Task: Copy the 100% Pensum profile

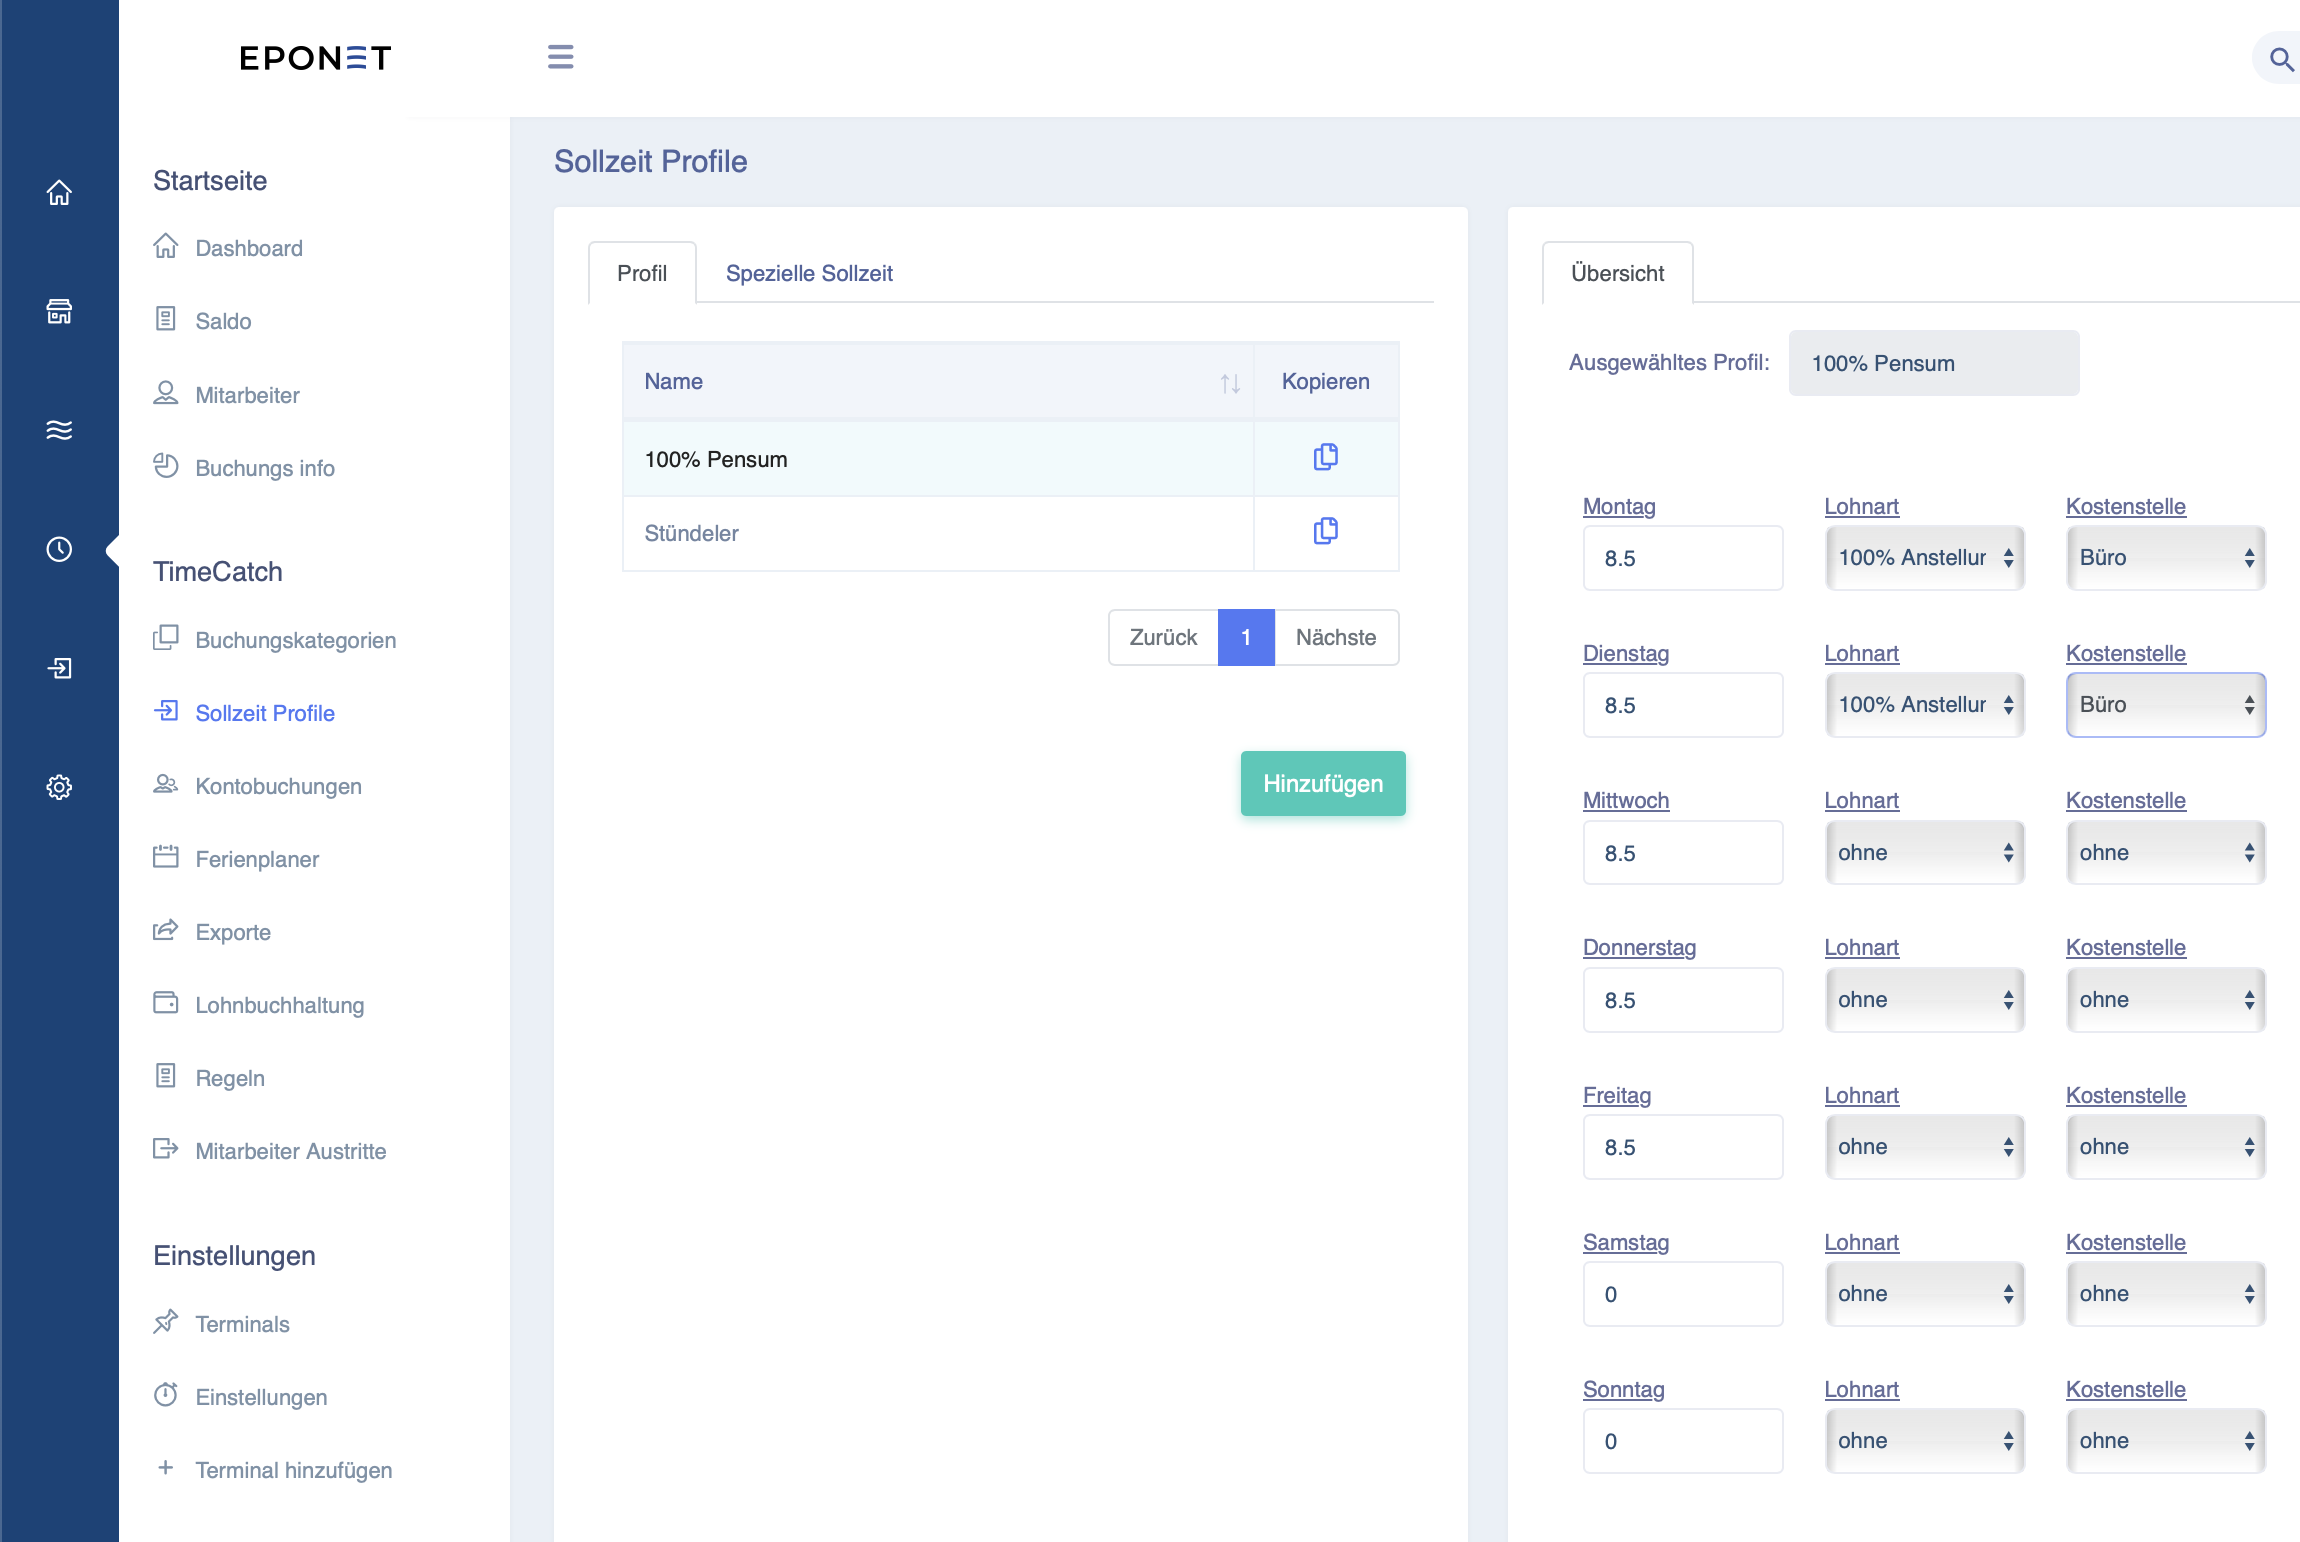Action: [1325, 457]
